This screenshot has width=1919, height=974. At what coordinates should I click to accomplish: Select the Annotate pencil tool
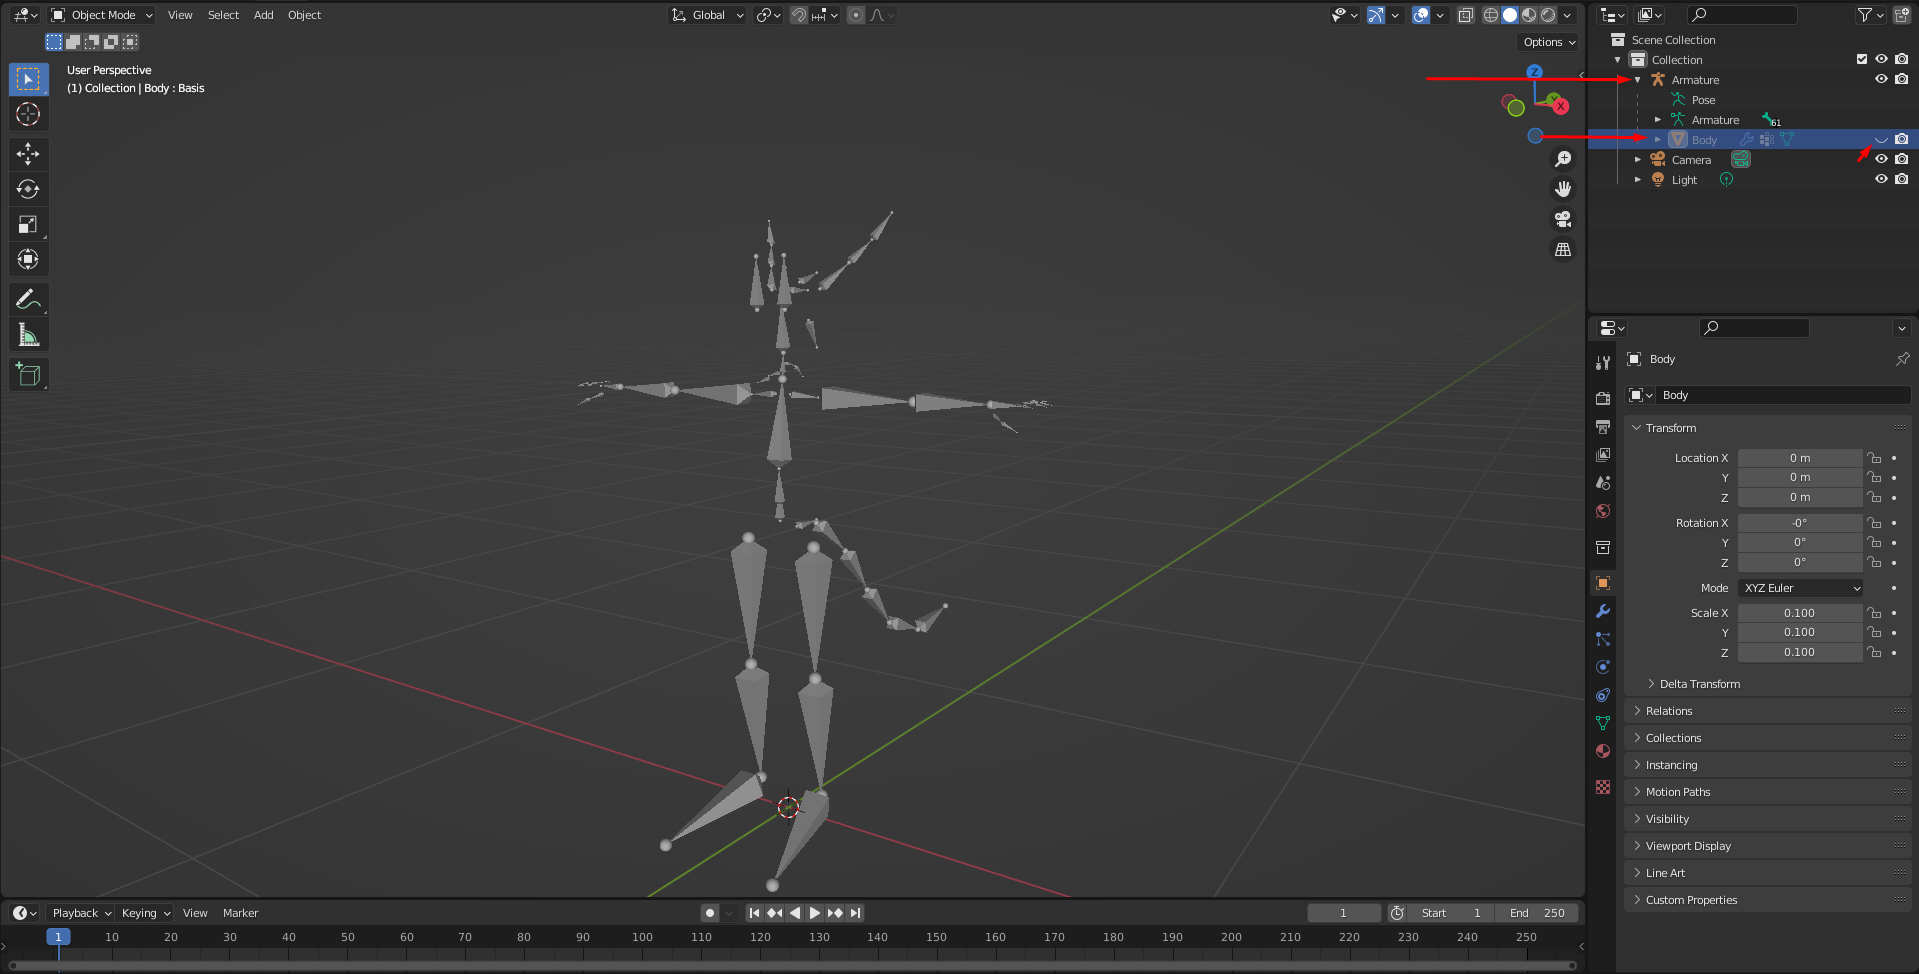[28, 299]
